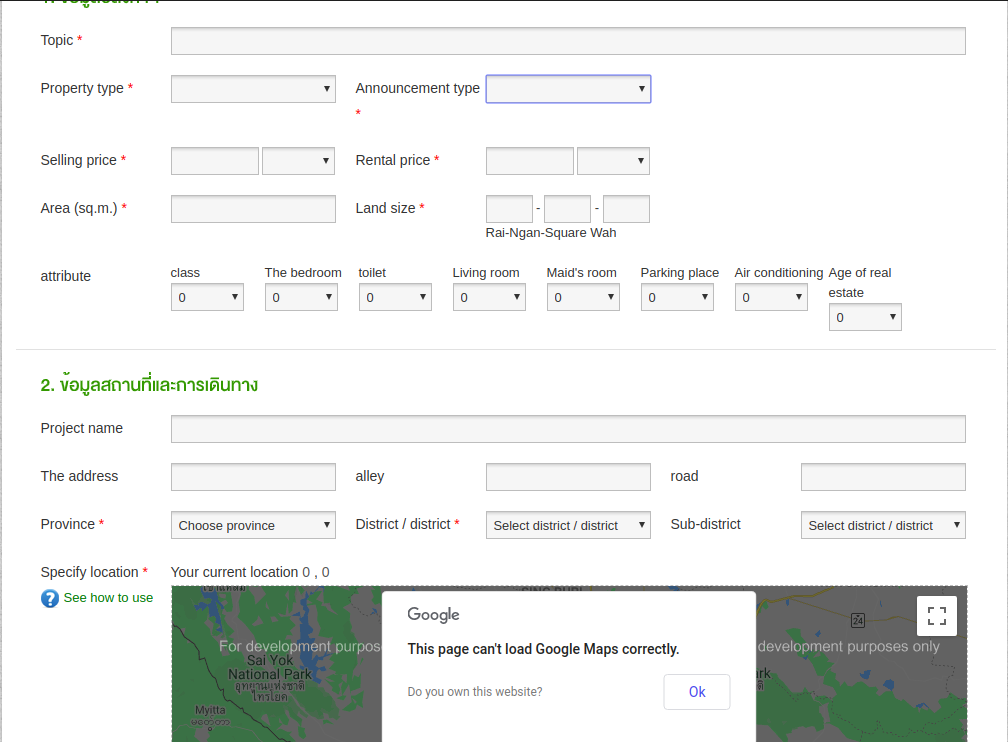1008x742 pixels.
Task: Focus the Topic text field
Action: coord(568,41)
